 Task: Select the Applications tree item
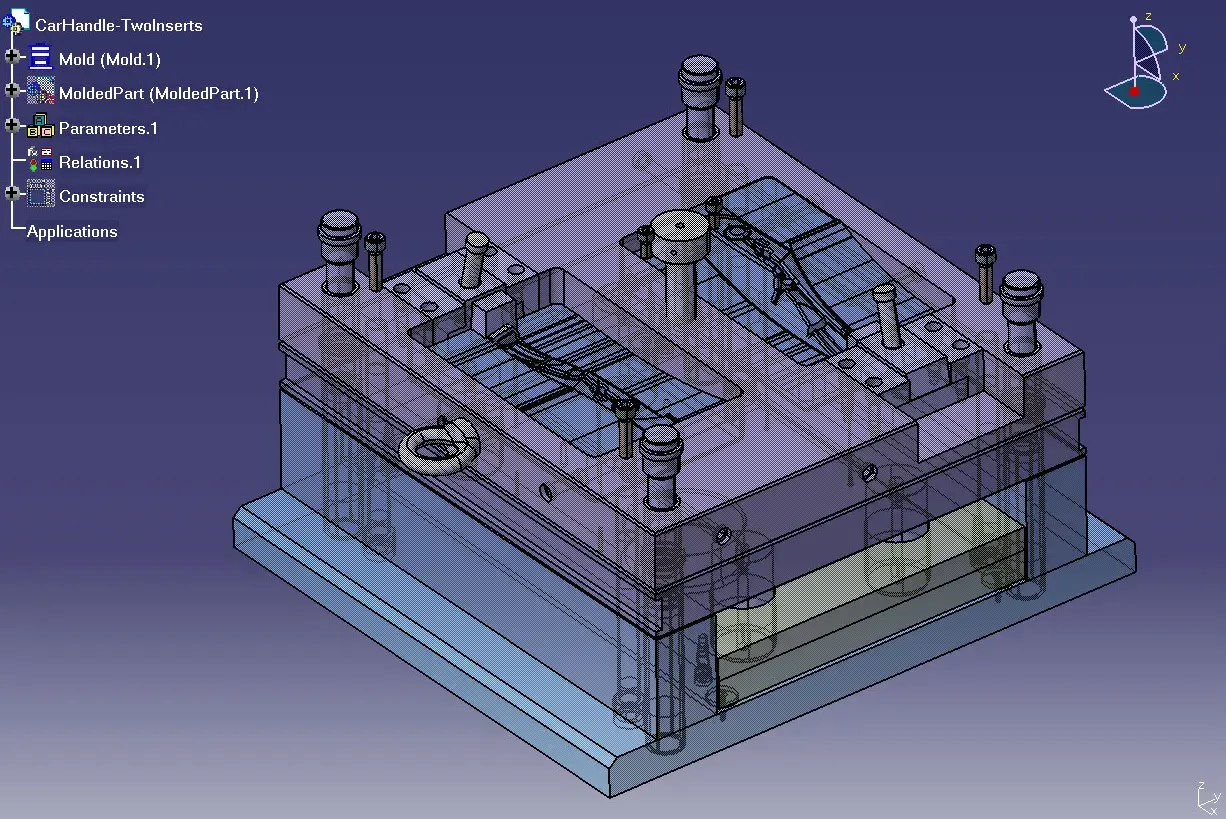point(72,231)
